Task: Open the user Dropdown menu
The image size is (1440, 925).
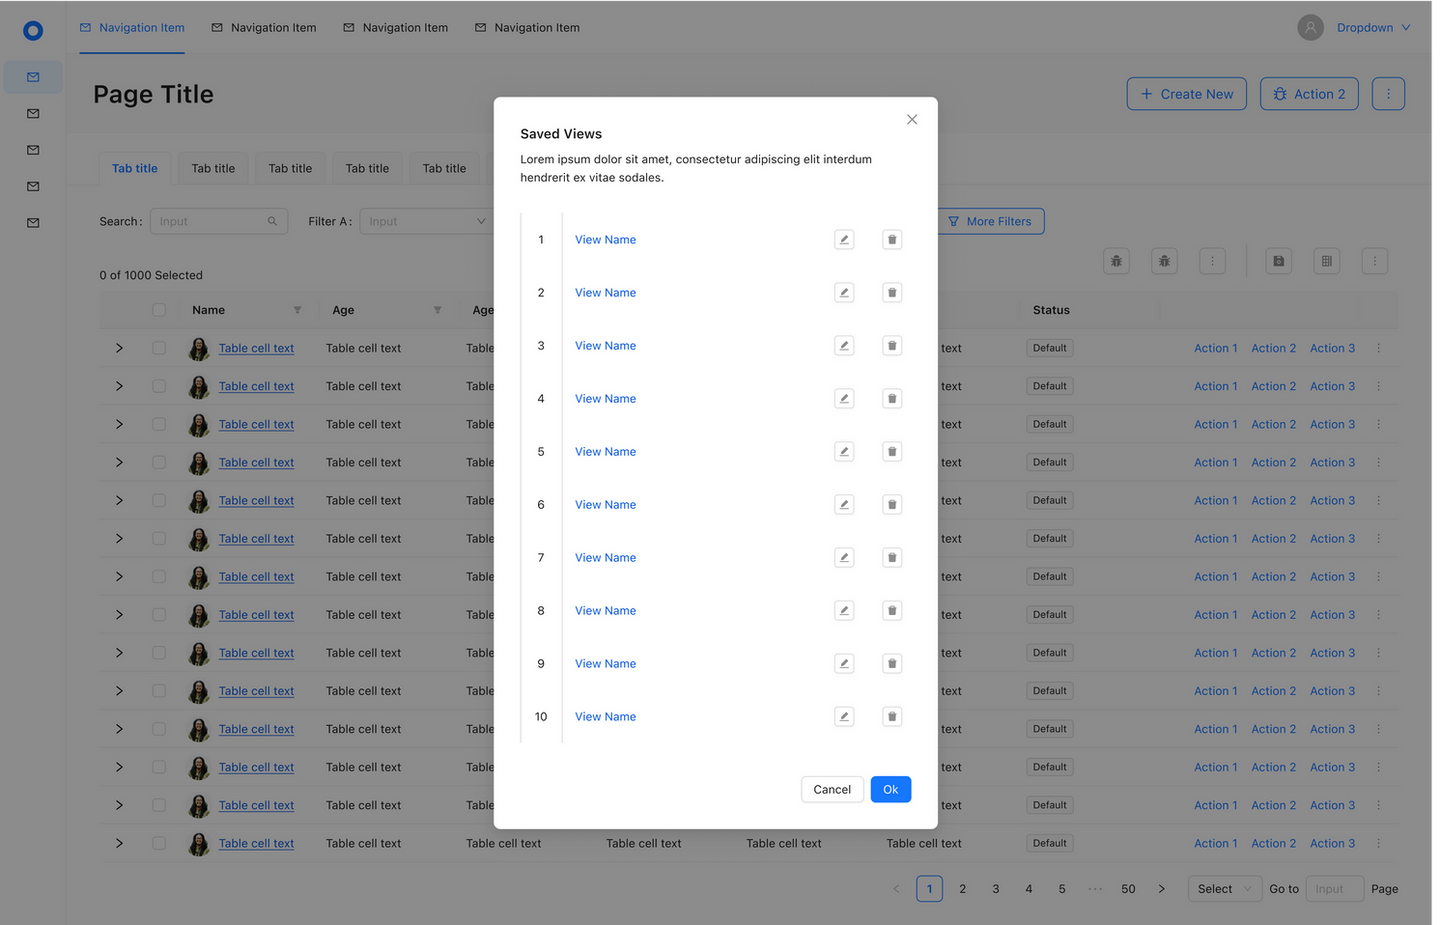Action: point(1373,28)
